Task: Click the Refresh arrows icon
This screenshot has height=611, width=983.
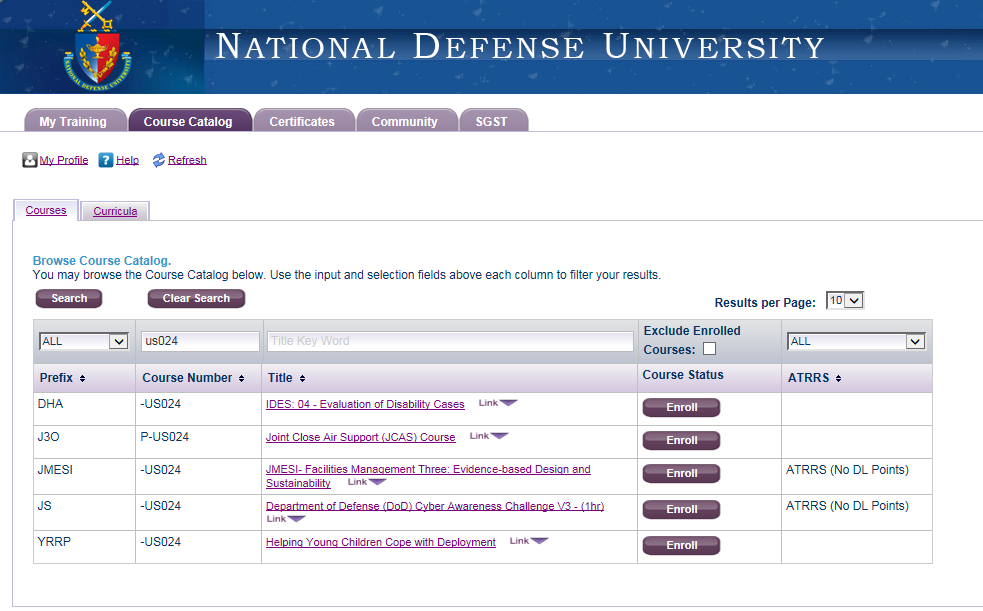Action: pyautogui.click(x=158, y=160)
